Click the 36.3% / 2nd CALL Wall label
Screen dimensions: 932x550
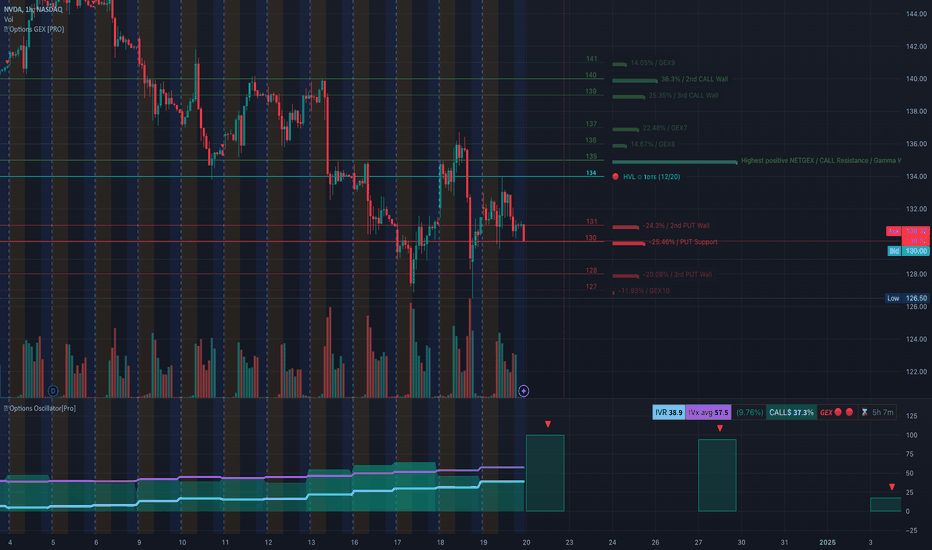tap(694, 79)
